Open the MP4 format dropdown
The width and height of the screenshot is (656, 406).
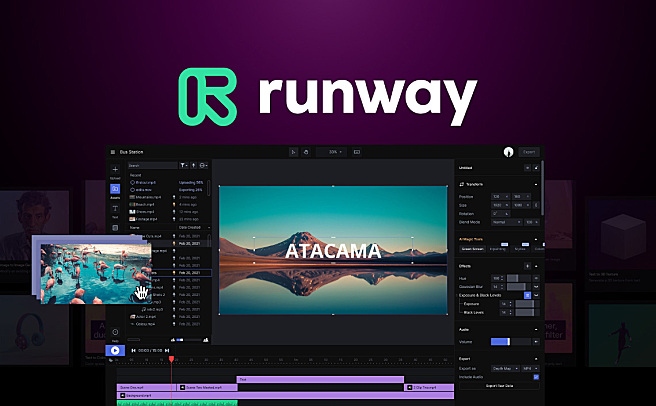pyautogui.click(x=530, y=369)
